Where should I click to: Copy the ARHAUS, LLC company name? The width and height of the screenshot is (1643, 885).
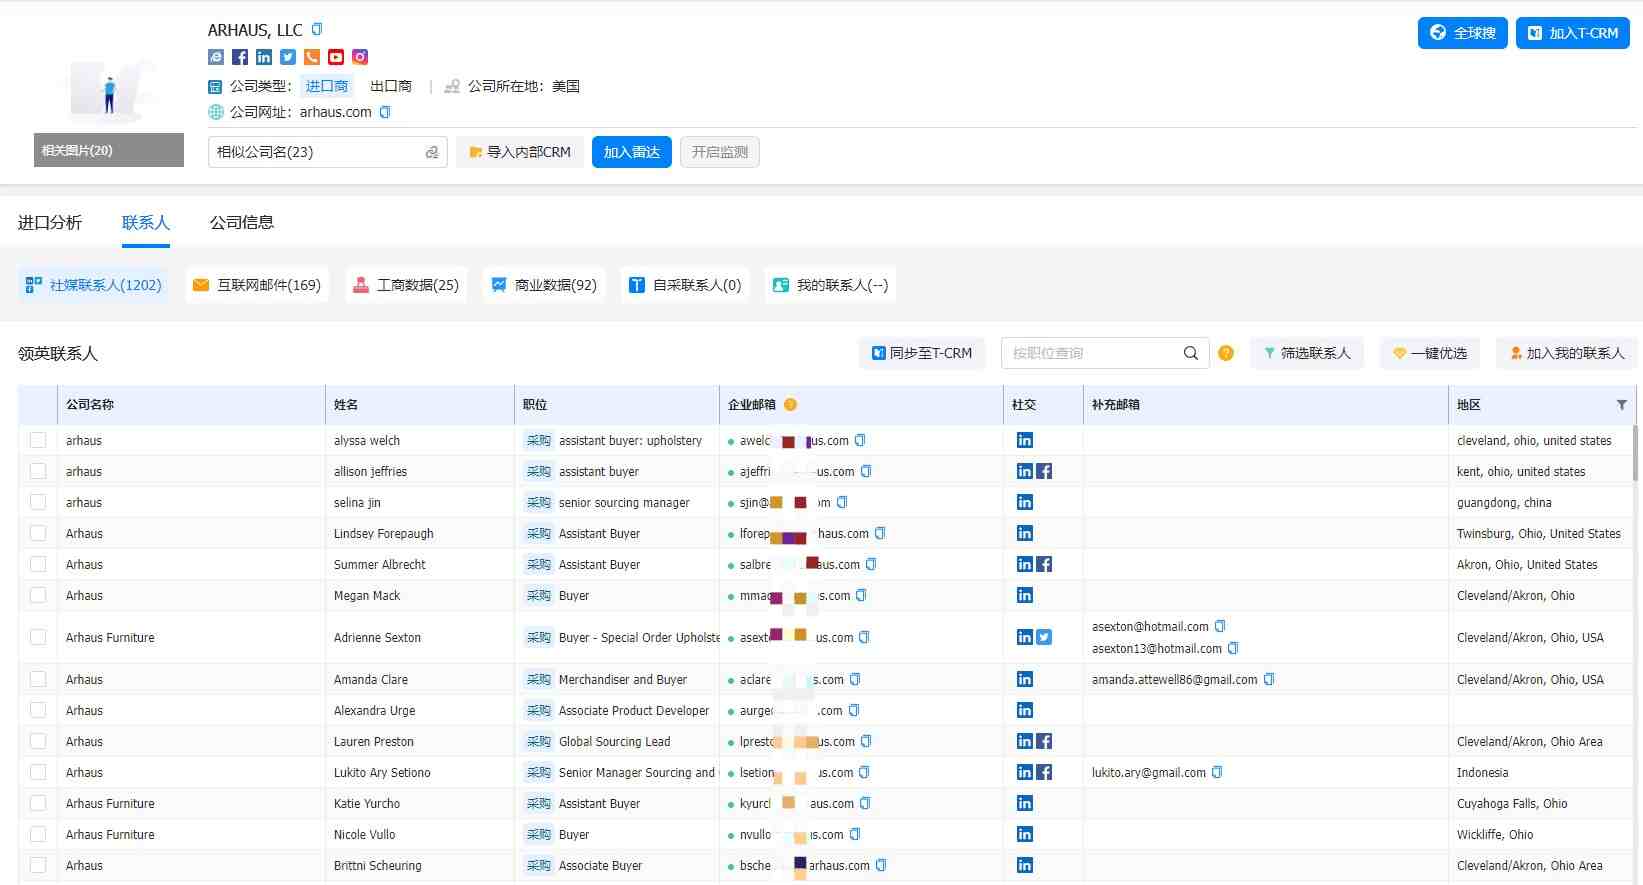pyautogui.click(x=317, y=29)
